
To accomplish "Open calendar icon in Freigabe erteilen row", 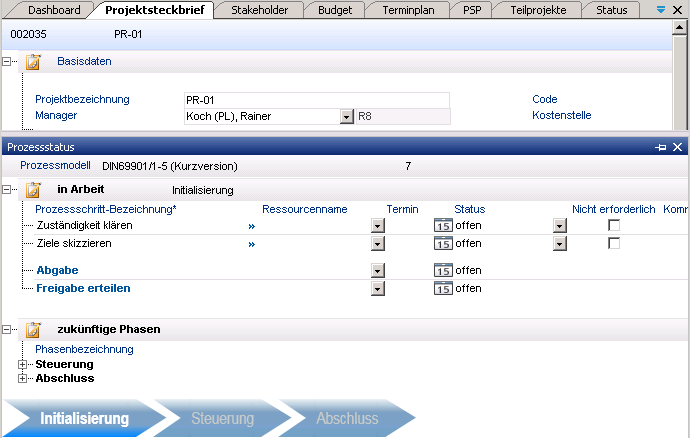I will (x=443, y=288).
